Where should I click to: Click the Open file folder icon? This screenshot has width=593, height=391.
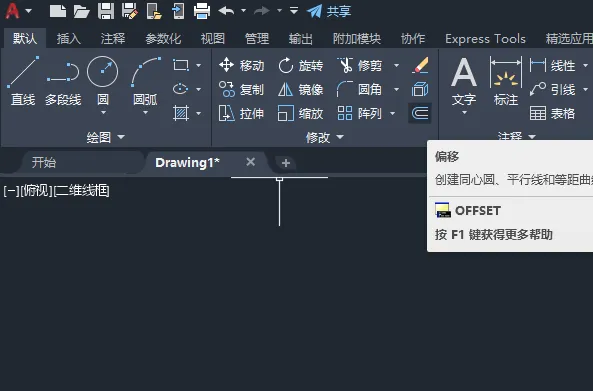click(81, 11)
